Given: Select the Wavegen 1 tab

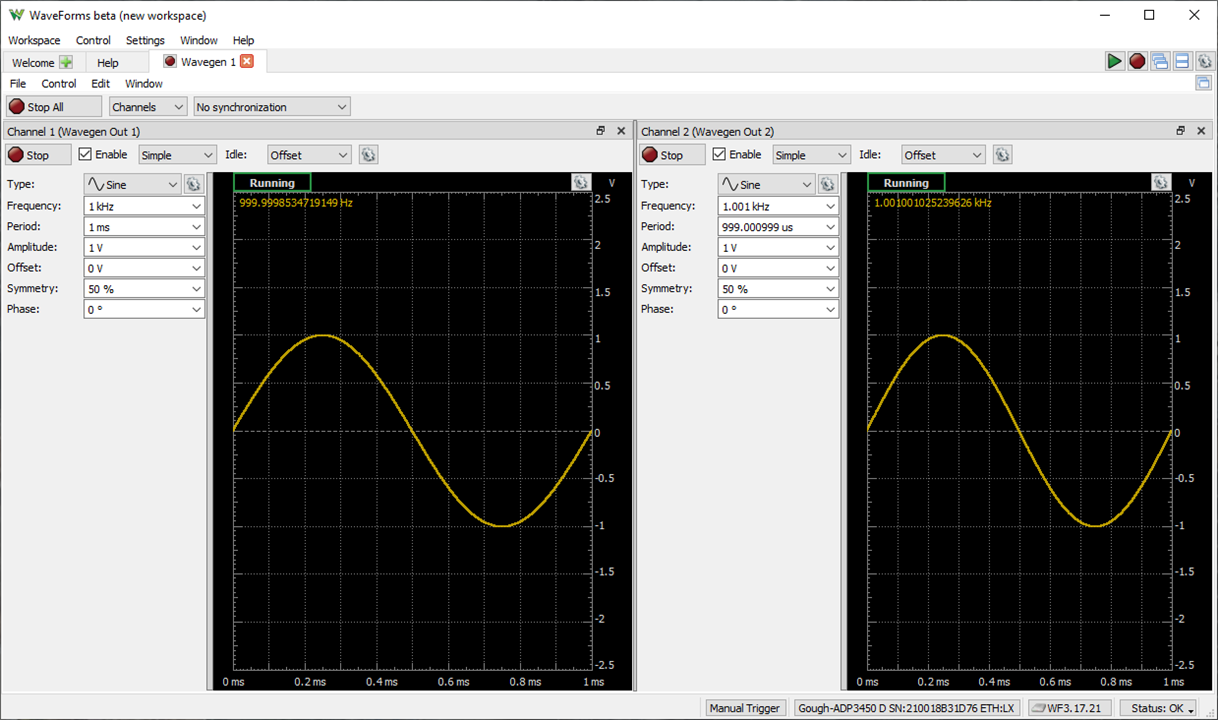Looking at the screenshot, I should point(208,62).
